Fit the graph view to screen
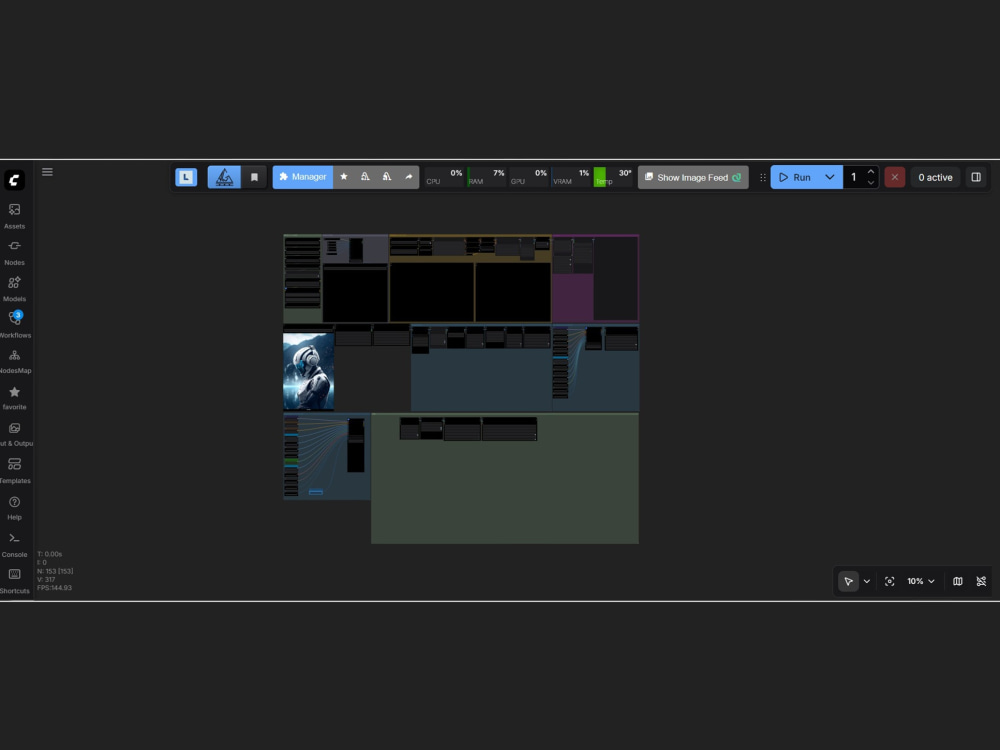The height and width of the screenshot is (750, 1000). tap(890, 581)
